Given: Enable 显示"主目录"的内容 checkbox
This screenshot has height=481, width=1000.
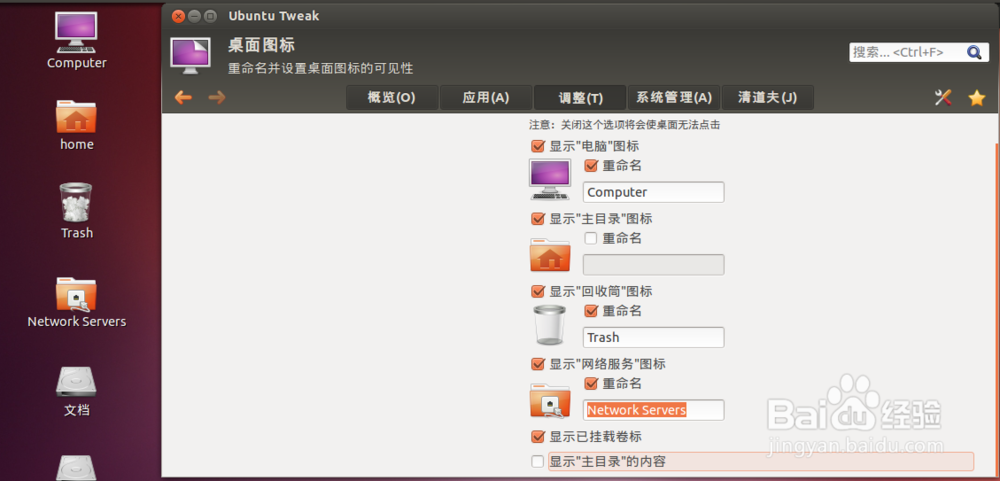Looking at the screenshot, I should click(538, 461).
